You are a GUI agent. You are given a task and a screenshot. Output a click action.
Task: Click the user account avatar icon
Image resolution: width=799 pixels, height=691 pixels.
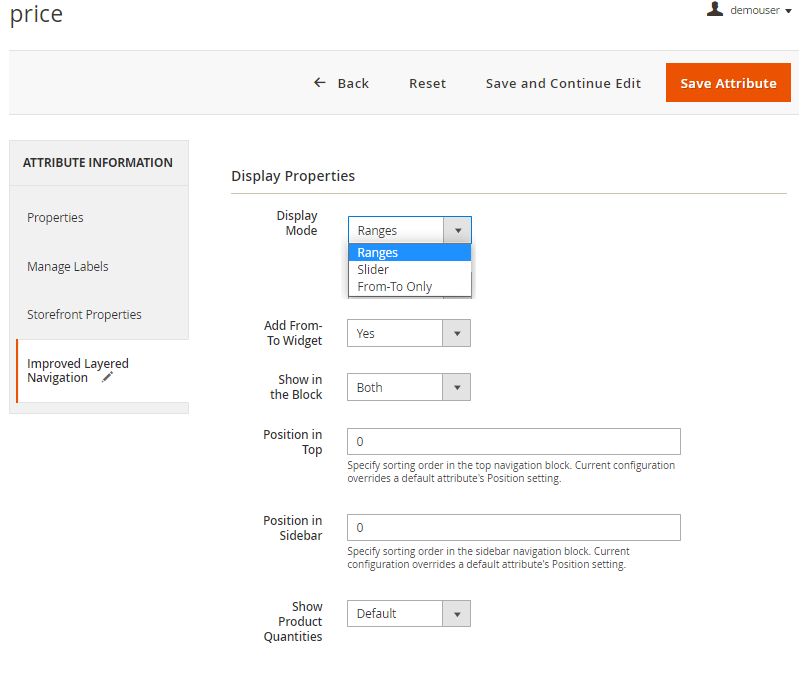coord(714,9)
